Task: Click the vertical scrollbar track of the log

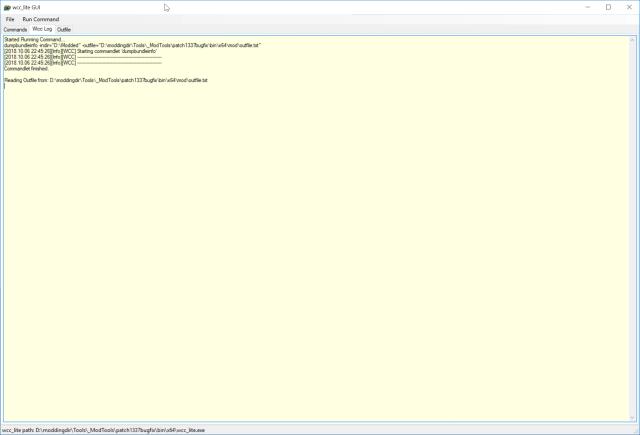Action: click(x=633, y=230)
